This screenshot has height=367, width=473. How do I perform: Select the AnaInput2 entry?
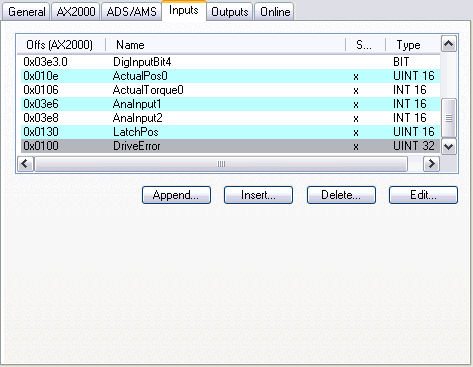click(230, 118)
